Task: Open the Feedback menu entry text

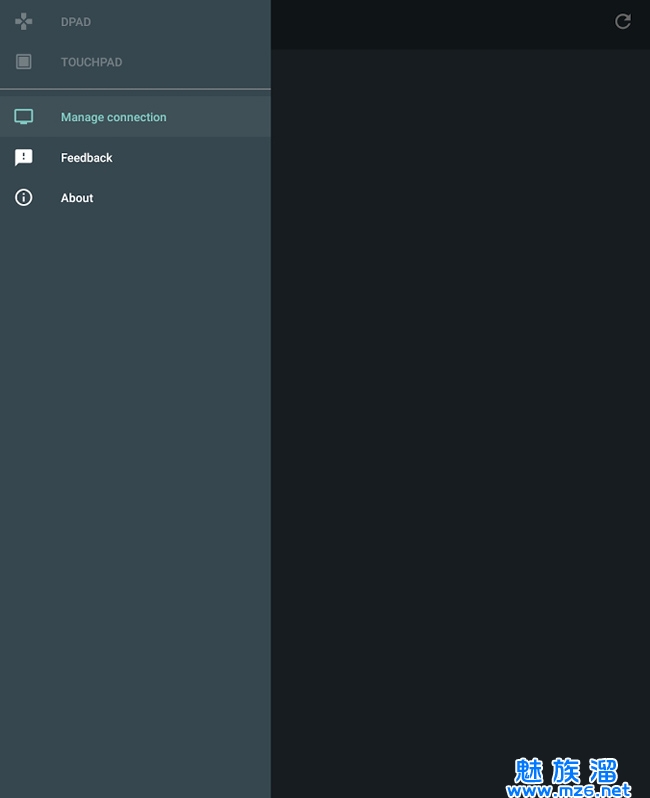Action: click(x=86, y=158)
